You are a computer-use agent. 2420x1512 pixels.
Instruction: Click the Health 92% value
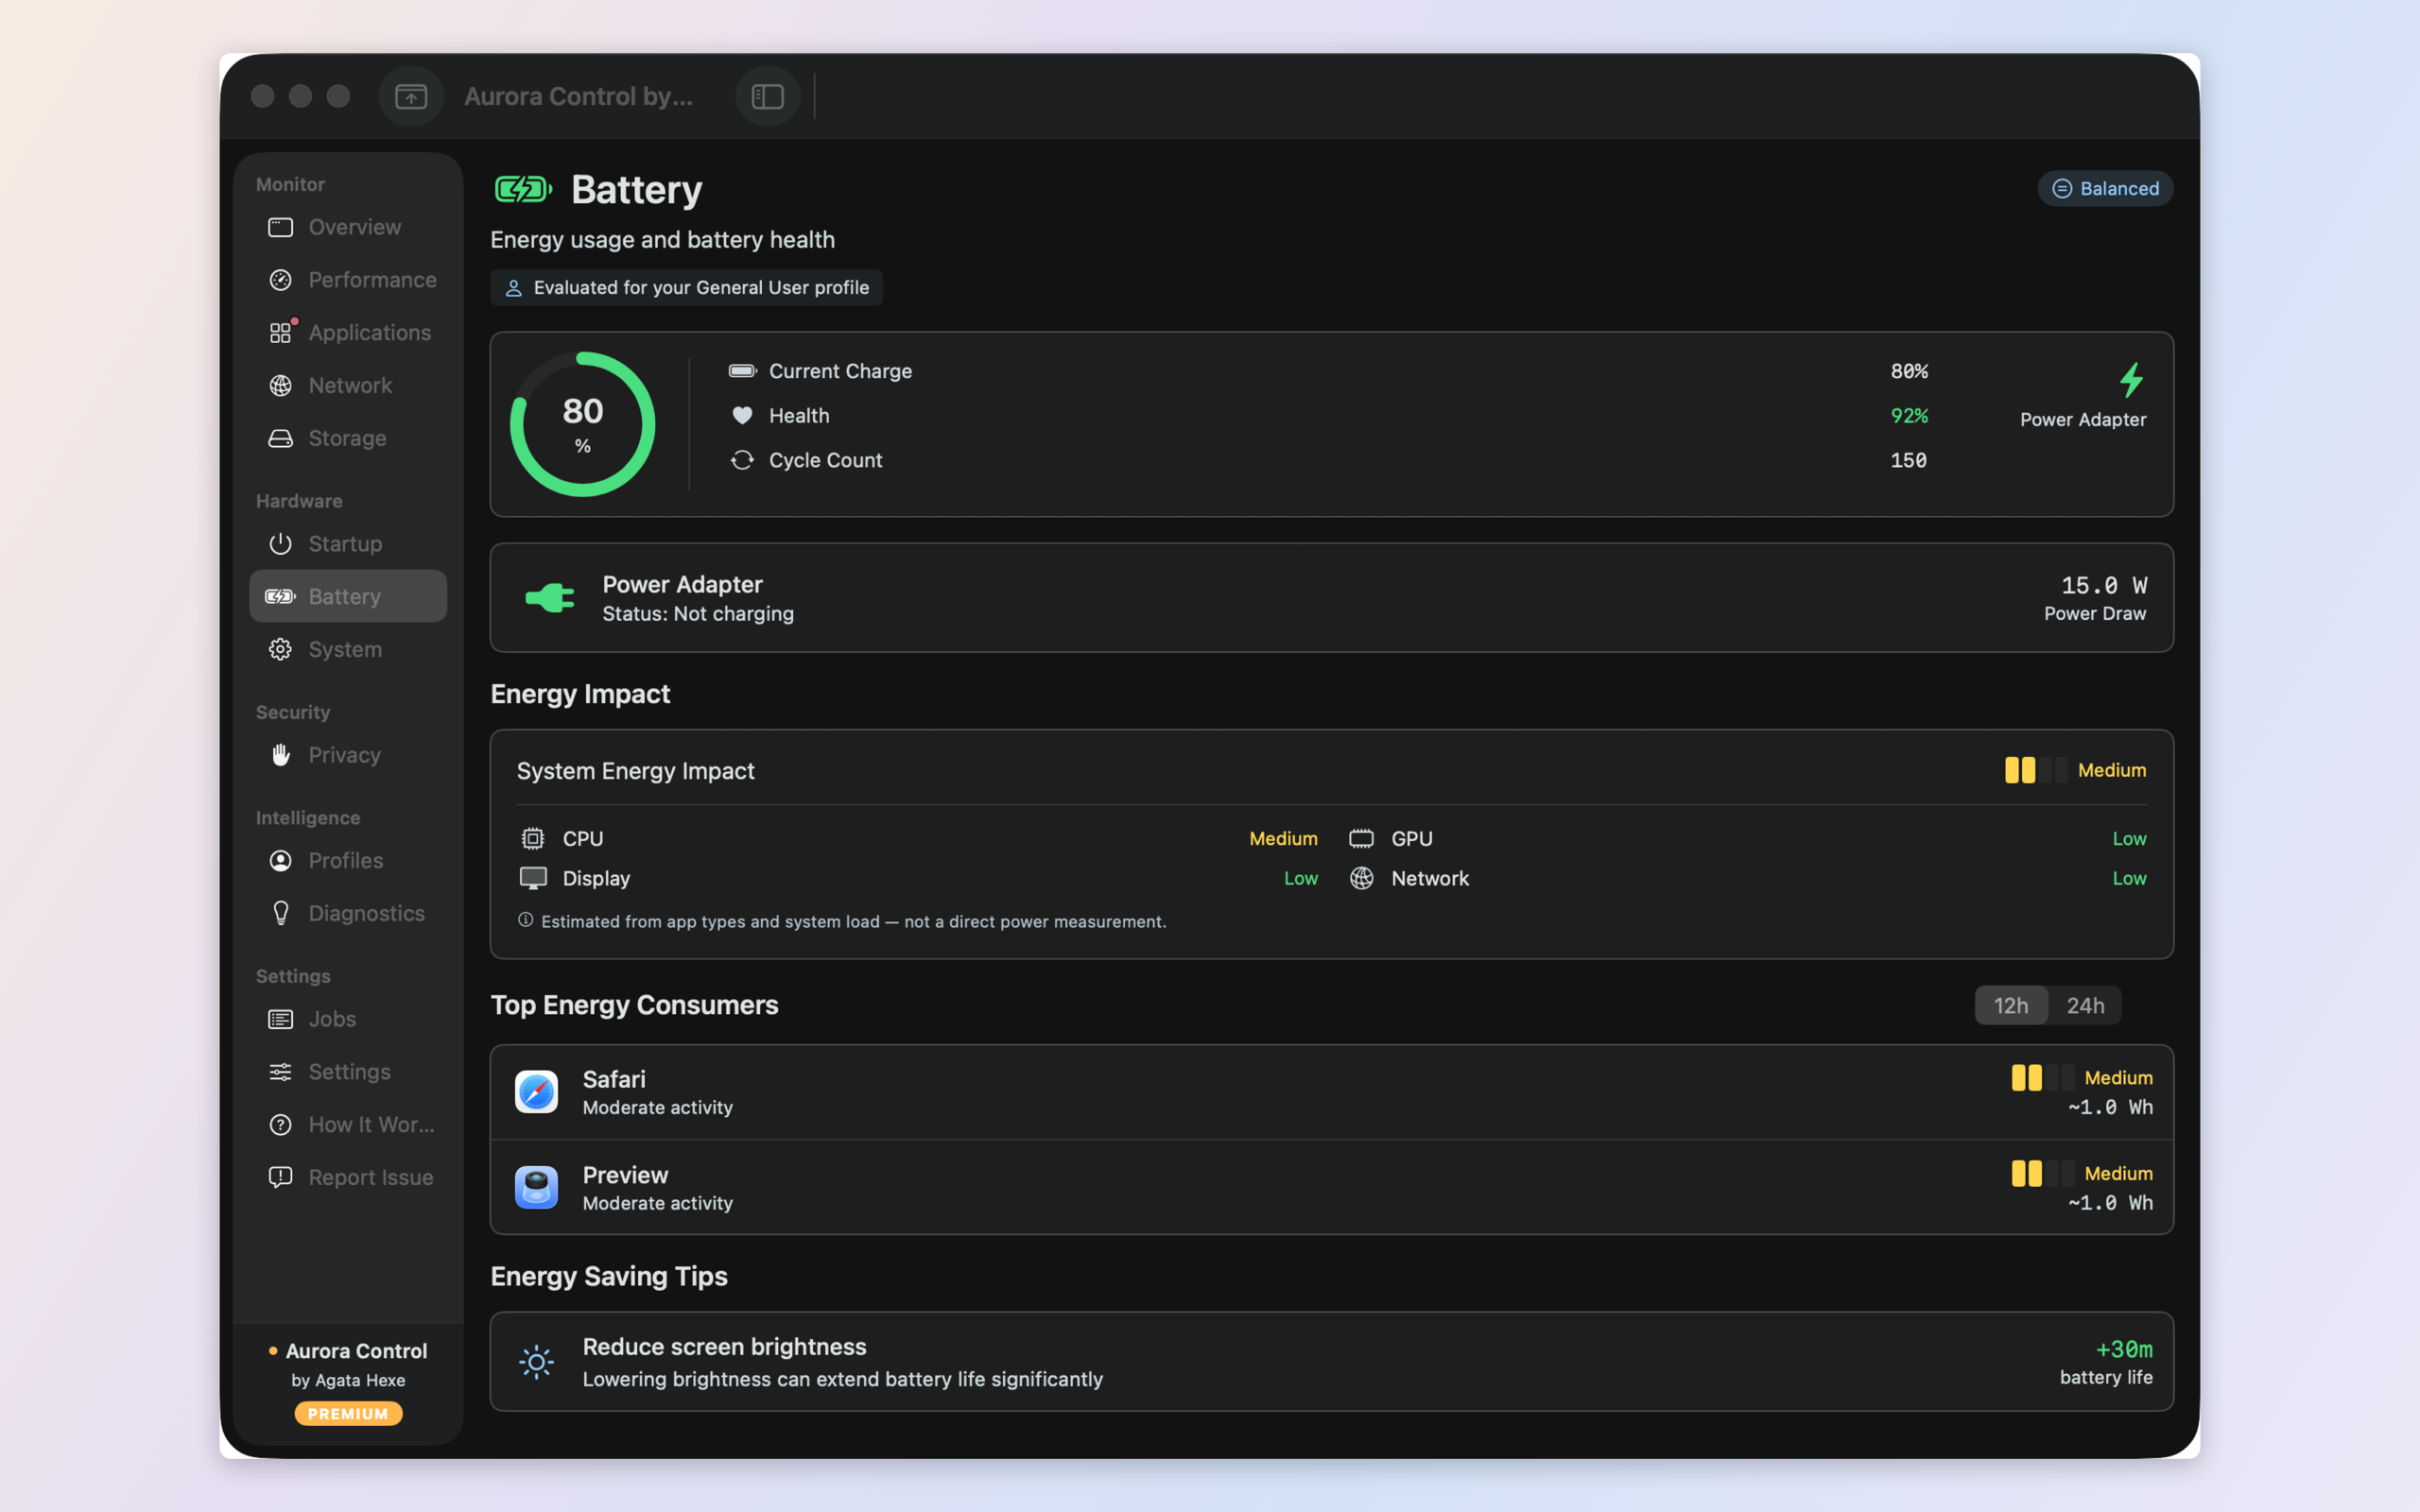tap(1908, 416)
